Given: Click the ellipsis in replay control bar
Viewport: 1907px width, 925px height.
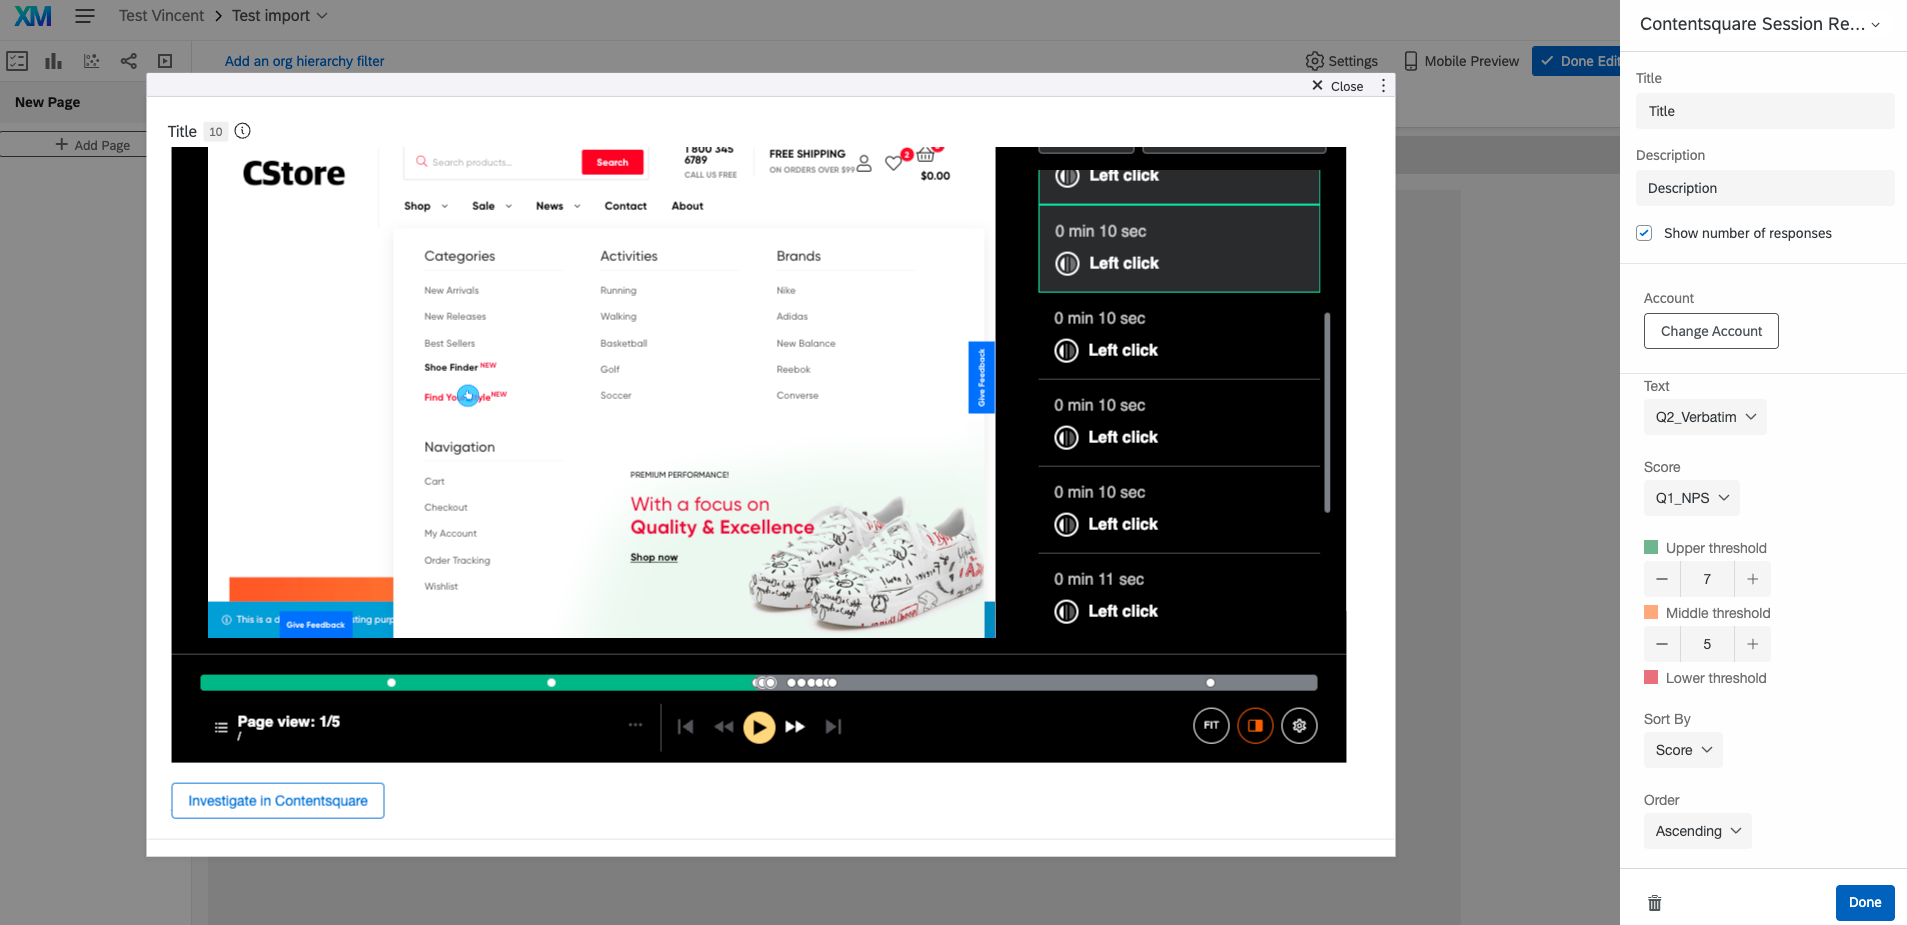Looking at the screenshot, I should pos(635,725).
